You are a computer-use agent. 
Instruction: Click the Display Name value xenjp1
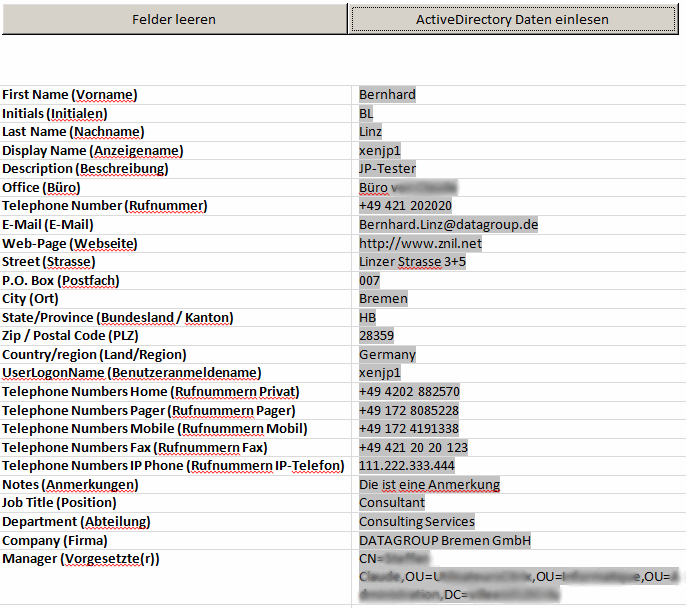(380, 150)
